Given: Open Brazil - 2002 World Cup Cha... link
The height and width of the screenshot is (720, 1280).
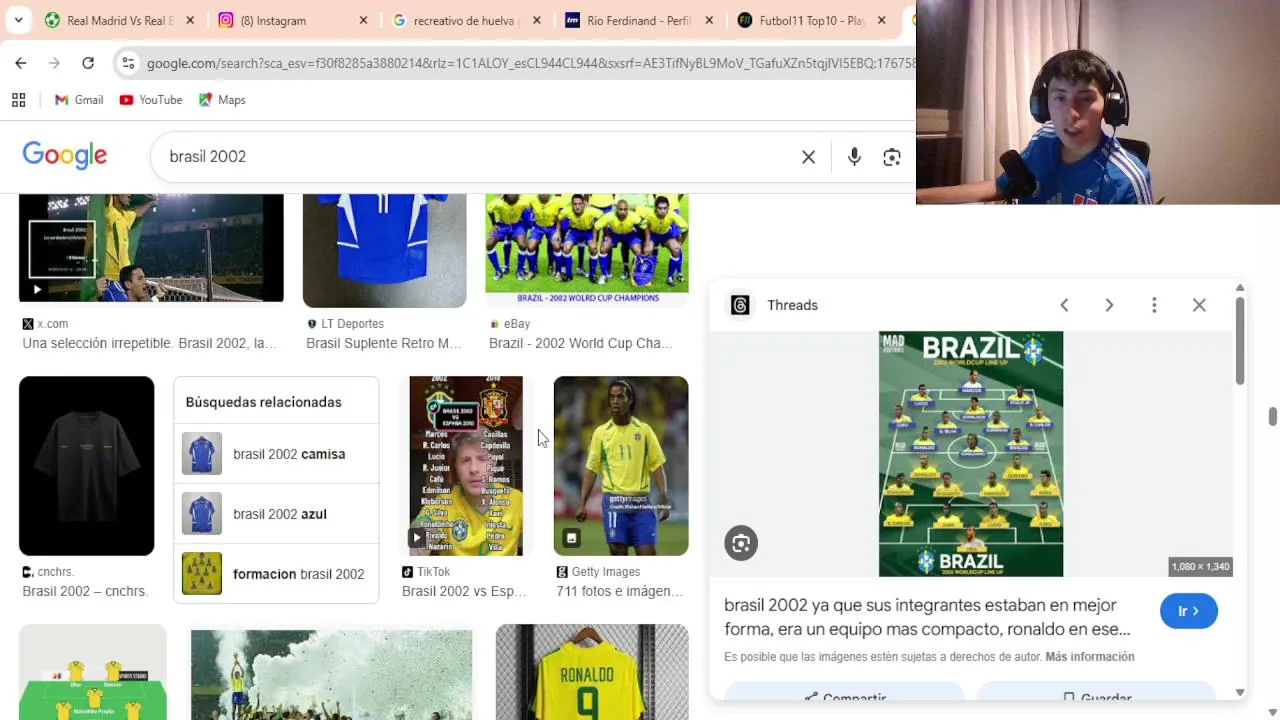Looking at the screenshot, I should point(581,343).
